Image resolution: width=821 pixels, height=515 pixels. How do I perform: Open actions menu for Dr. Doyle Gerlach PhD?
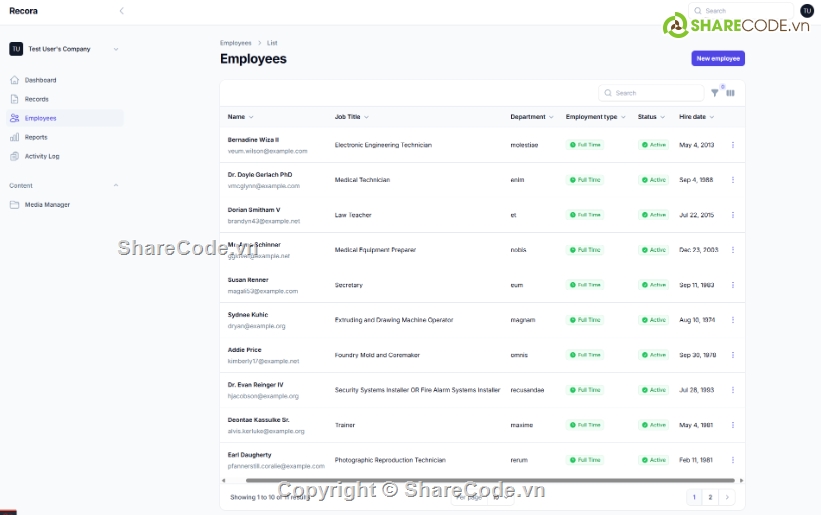pyautogui.click(x=733, y=180)
